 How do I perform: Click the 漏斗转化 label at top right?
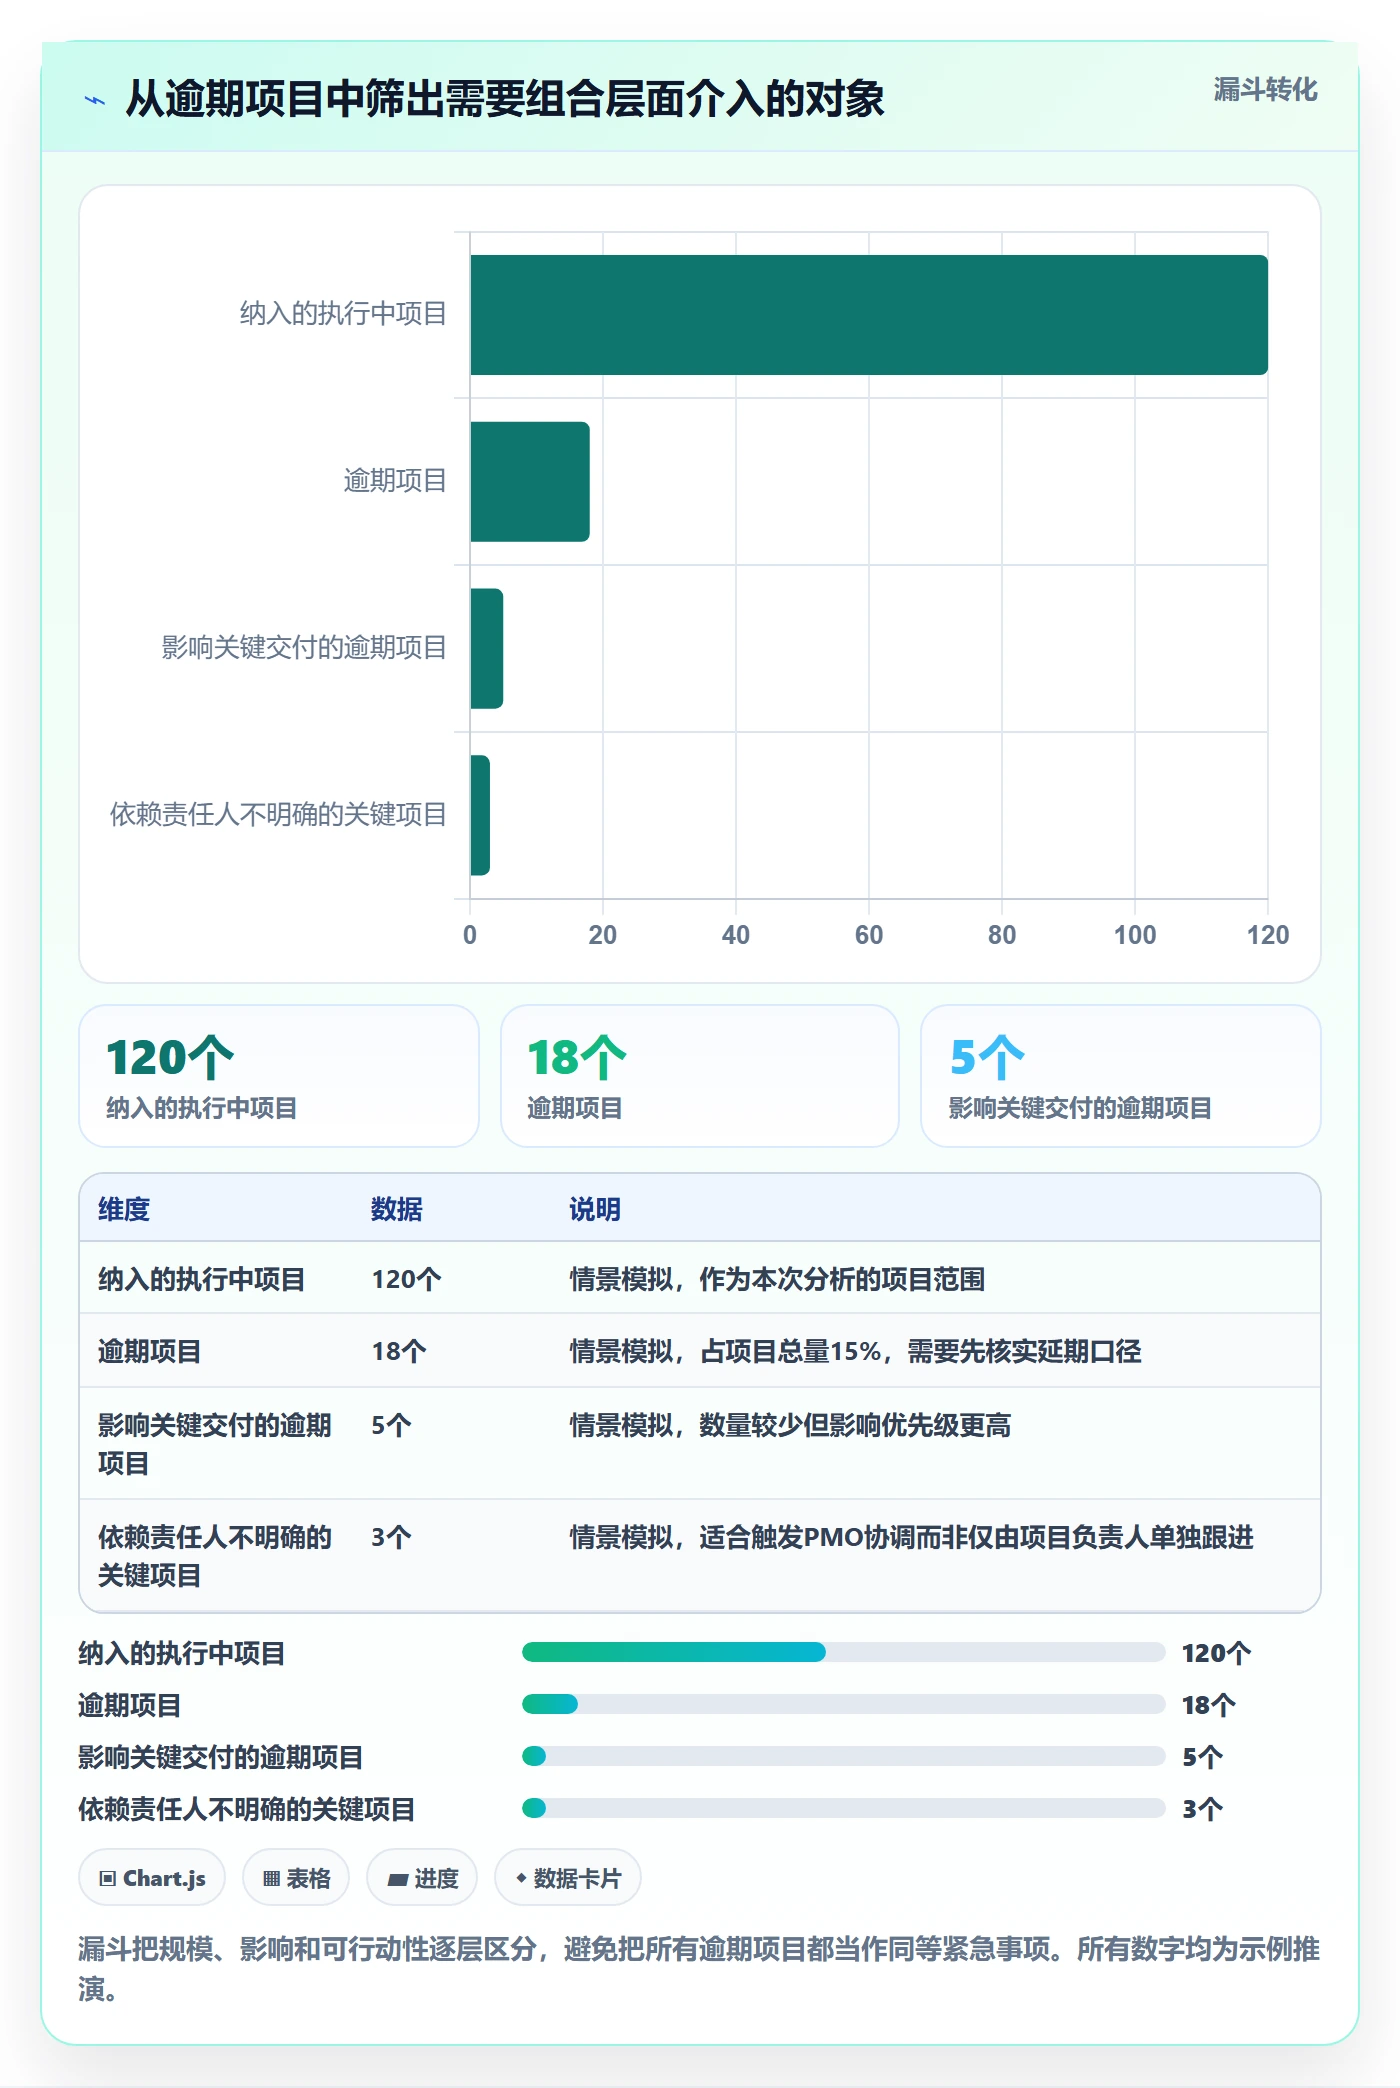[1265, 90]
